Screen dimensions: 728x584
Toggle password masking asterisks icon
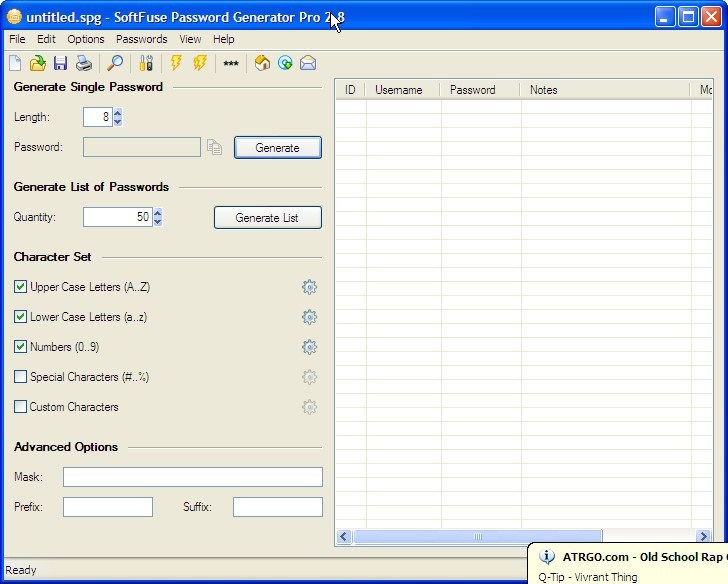(231, 63)
